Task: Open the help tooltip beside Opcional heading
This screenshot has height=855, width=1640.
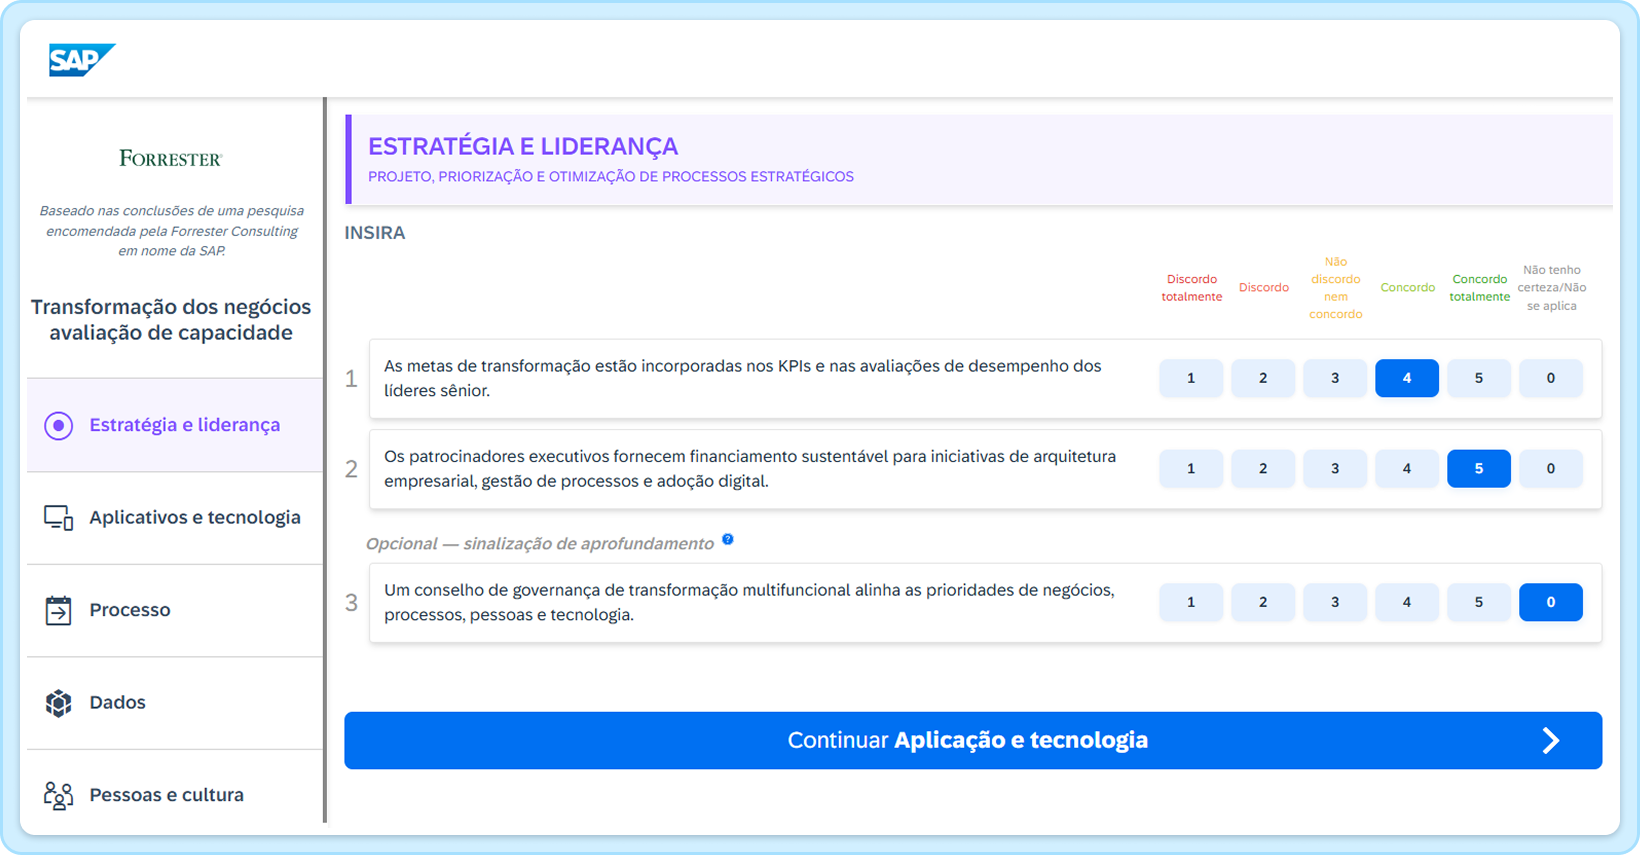Action: 728,540
